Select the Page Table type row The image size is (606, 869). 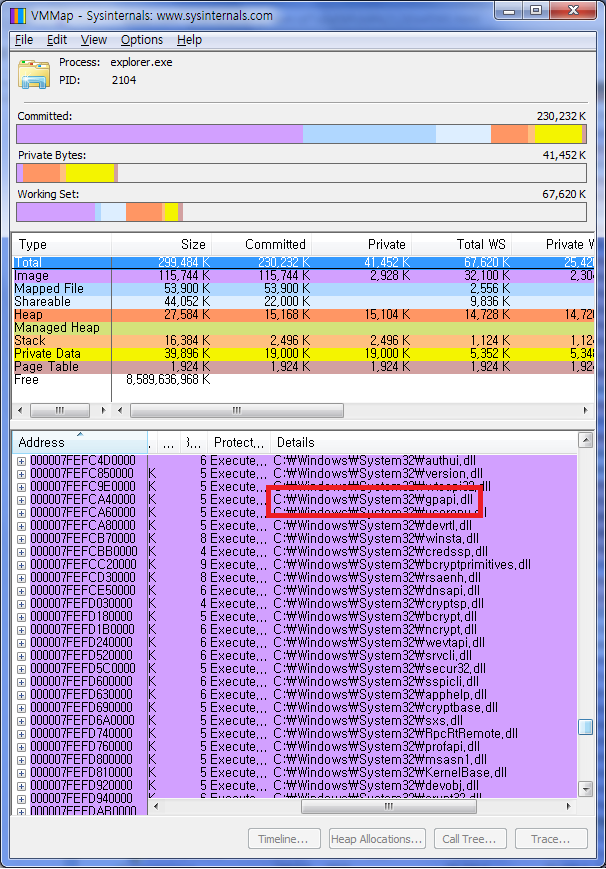click(x=303, y=366)
